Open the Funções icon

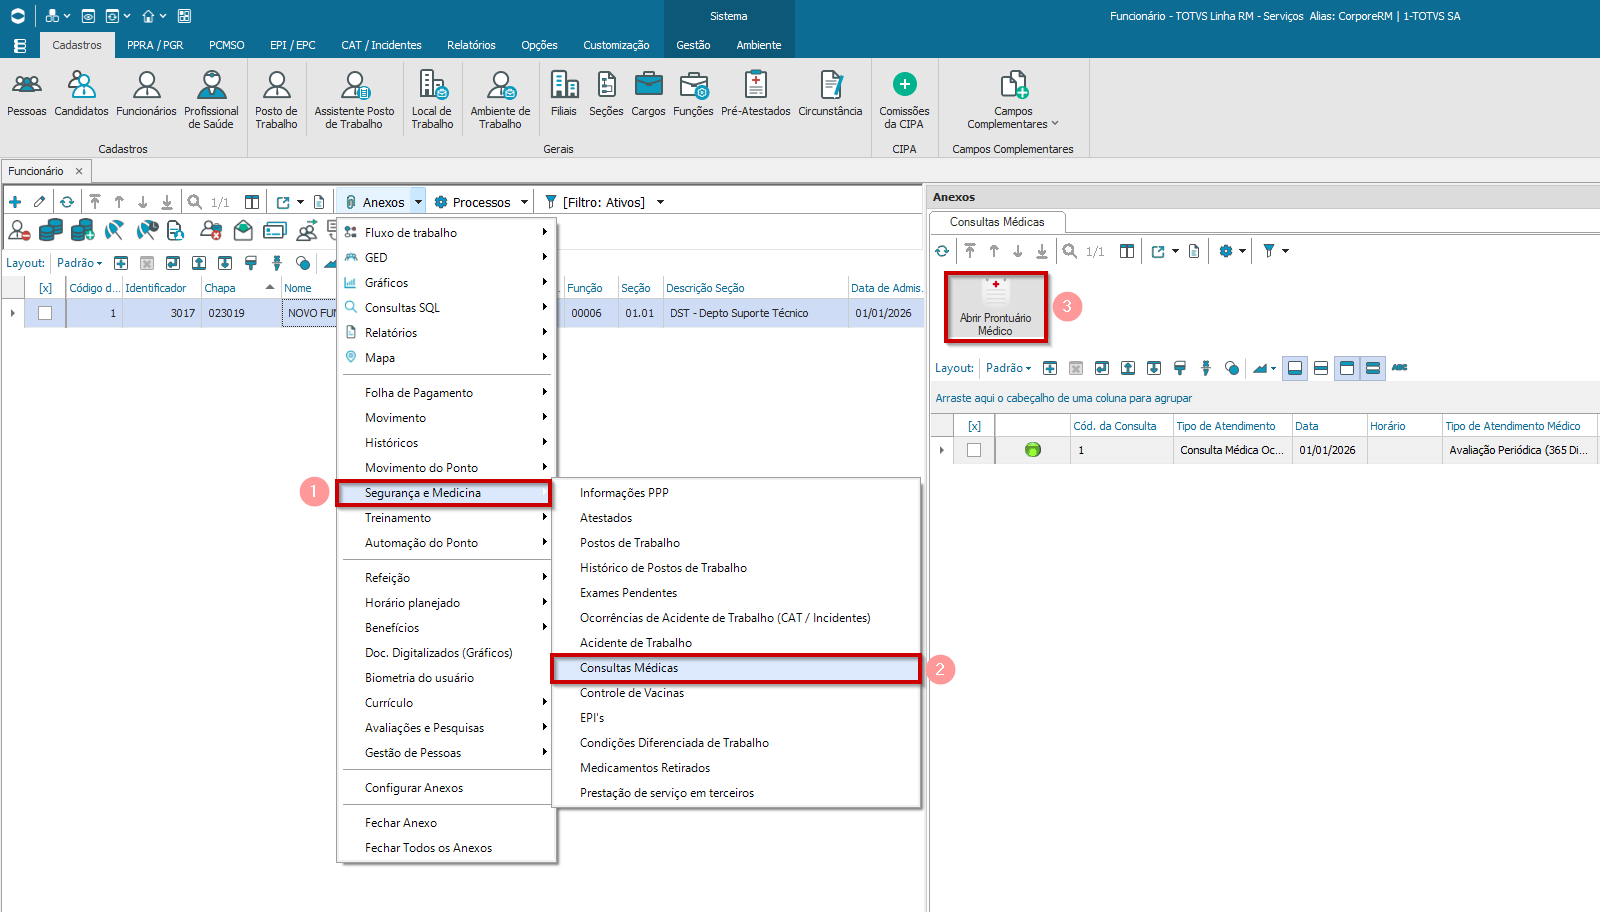tap(693, 95)
